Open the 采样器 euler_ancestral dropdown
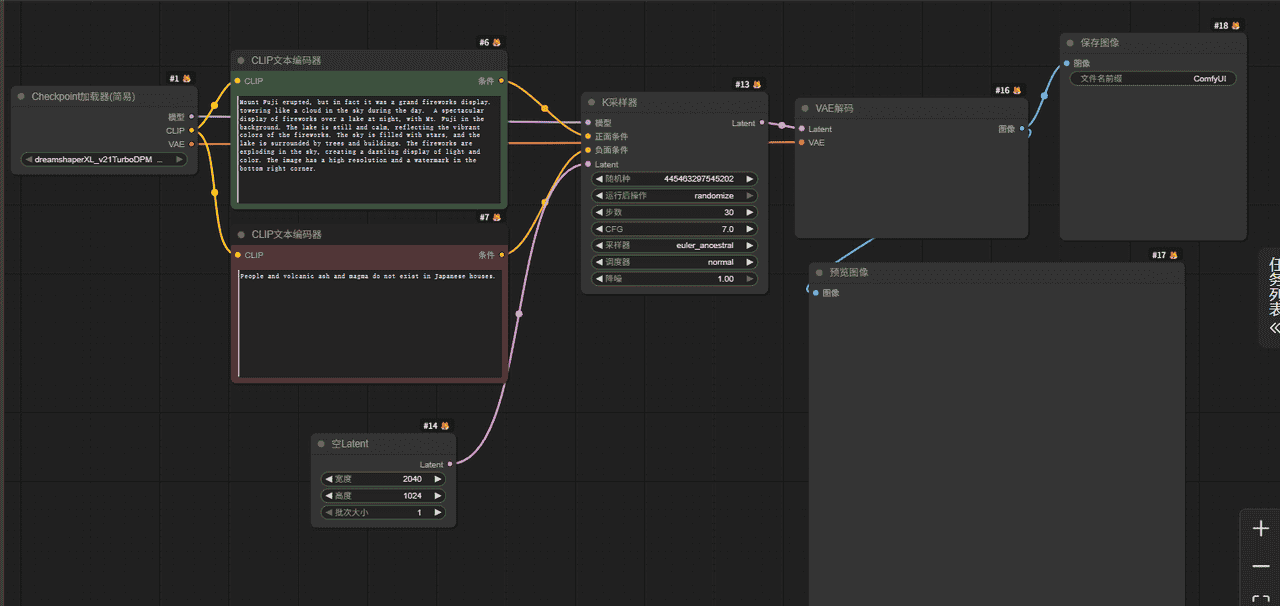 675,246
